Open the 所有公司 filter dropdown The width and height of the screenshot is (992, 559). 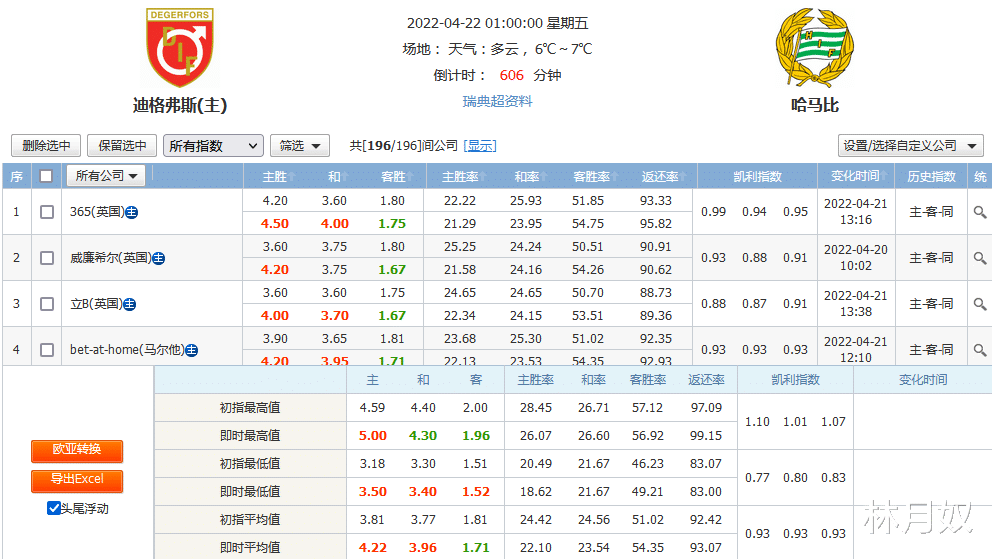click(106, 175)
